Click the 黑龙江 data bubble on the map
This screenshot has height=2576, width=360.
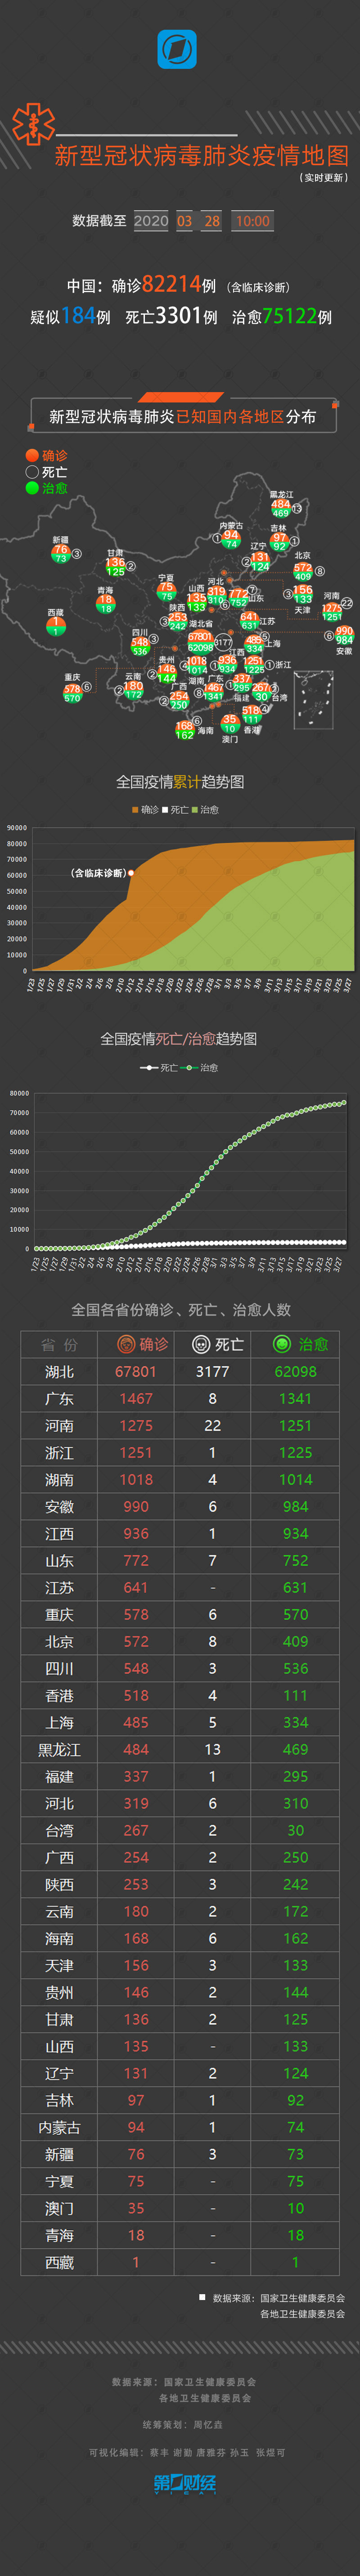281,508
